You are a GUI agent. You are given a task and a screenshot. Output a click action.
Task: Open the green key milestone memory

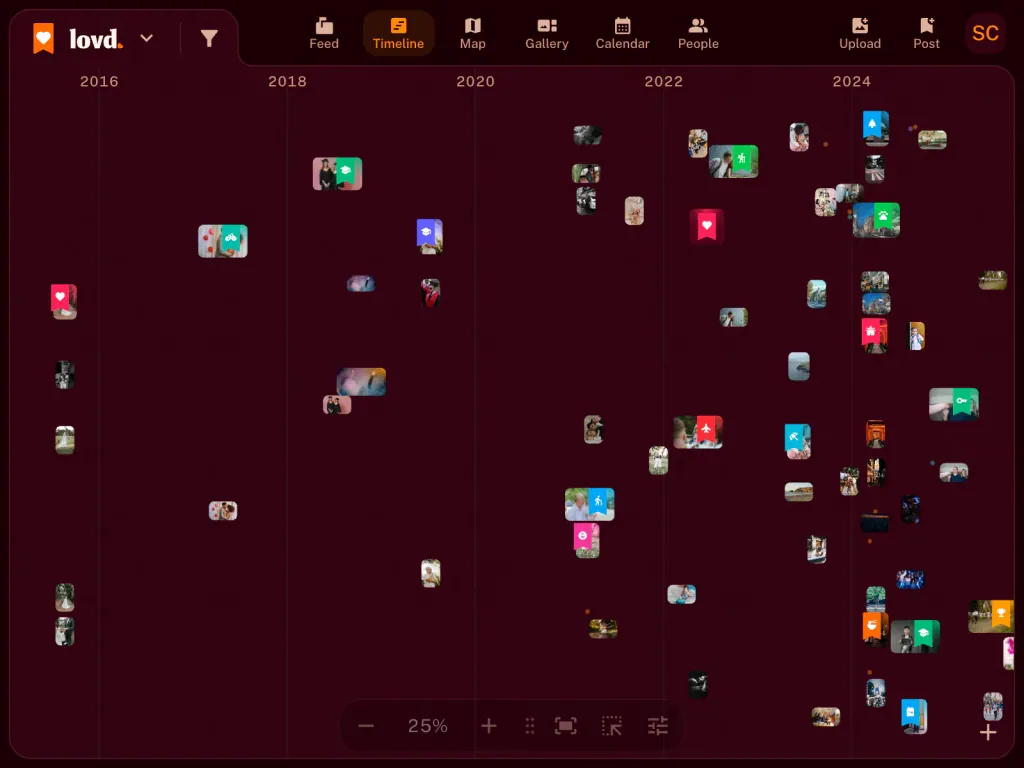point(954,404)
